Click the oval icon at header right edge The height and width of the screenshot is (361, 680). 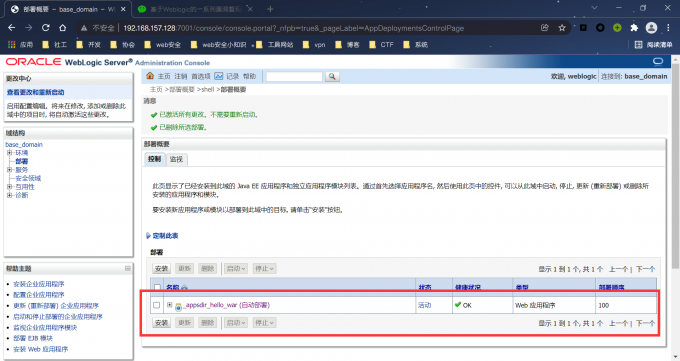658,61
